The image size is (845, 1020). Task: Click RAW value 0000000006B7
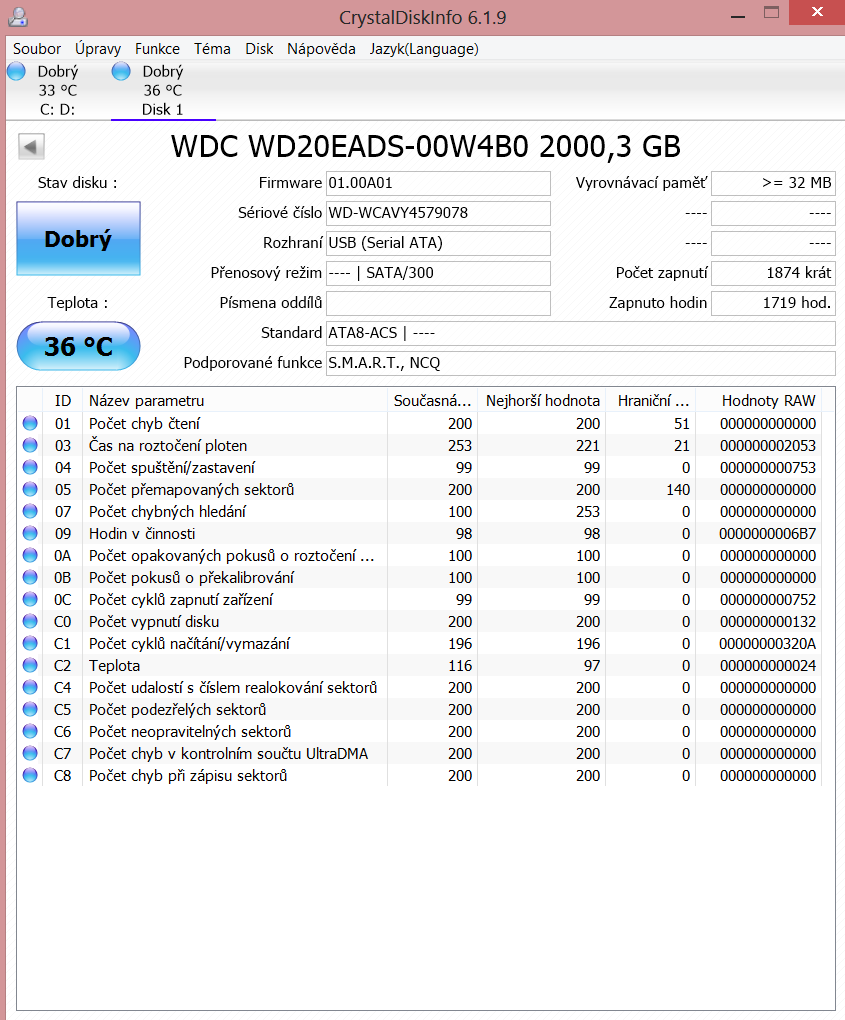click(x=768, y=533)
